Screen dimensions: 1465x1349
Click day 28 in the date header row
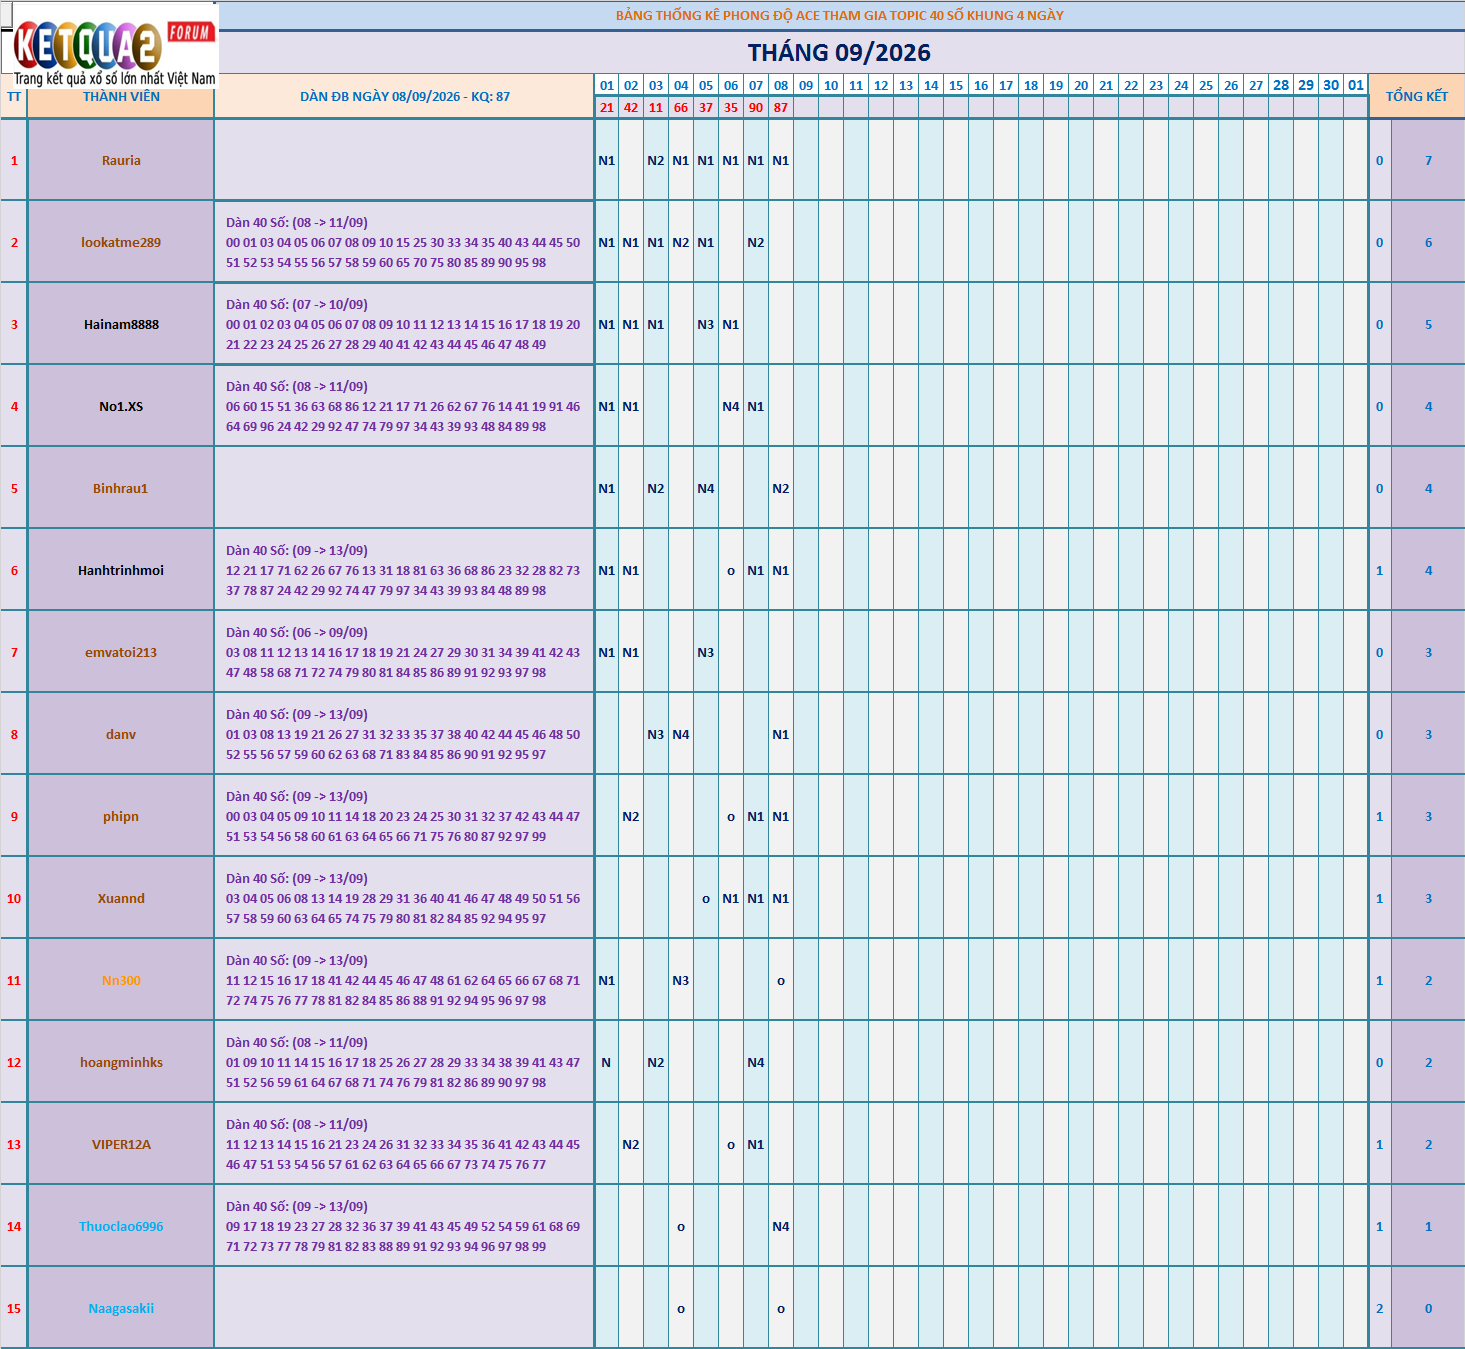pos(1281,85)
